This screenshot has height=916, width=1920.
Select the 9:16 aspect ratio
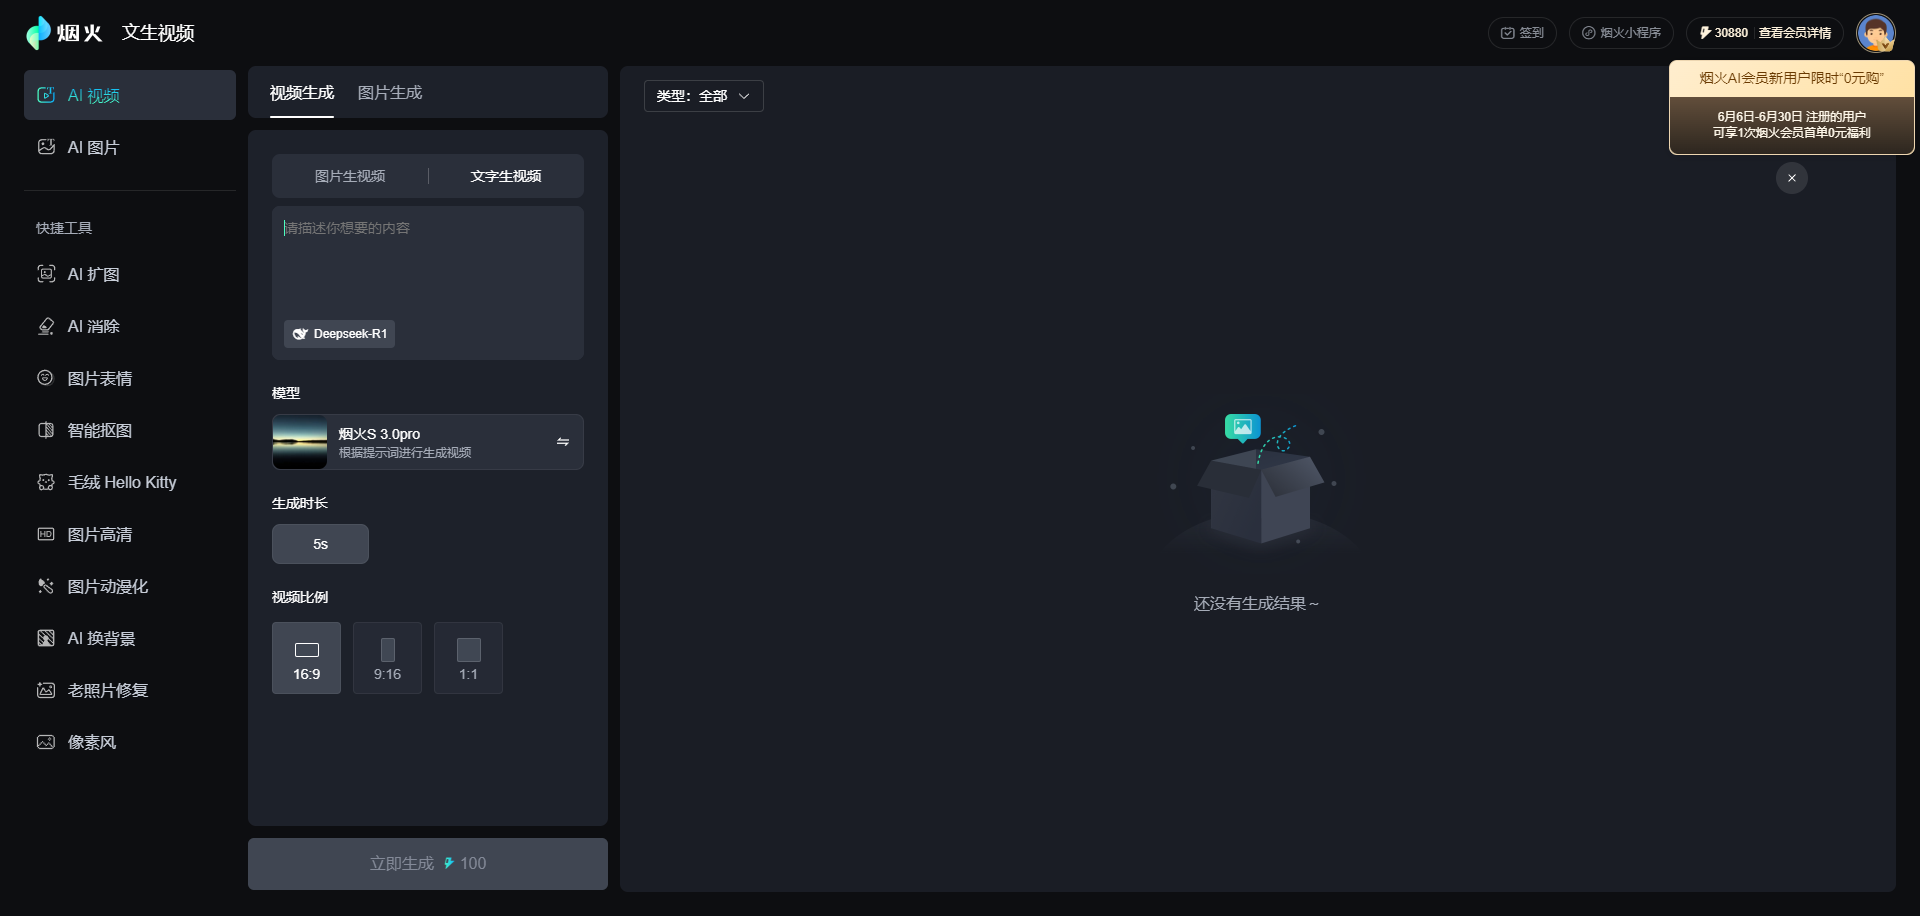(x=387, y=658)
